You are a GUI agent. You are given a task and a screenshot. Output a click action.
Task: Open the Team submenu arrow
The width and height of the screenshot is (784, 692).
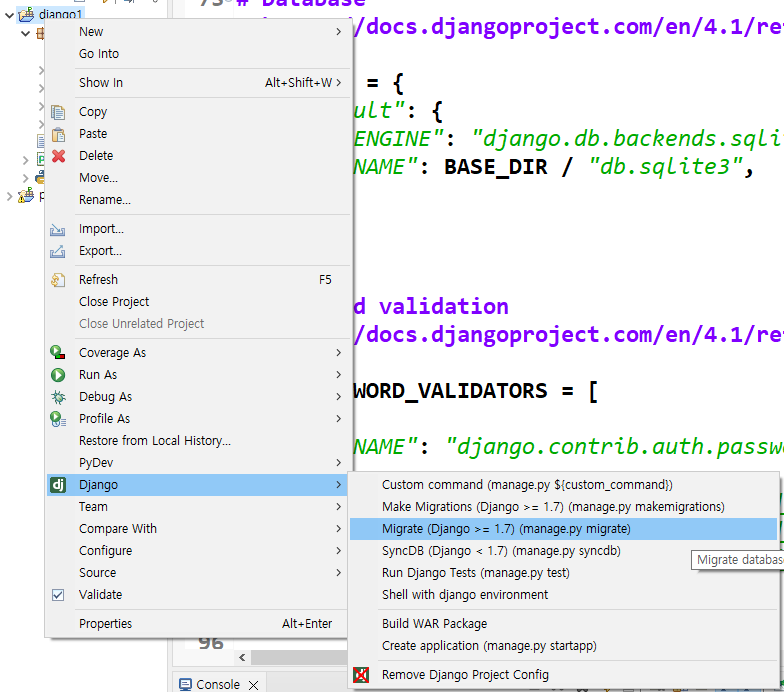click(x=338, y=506)
